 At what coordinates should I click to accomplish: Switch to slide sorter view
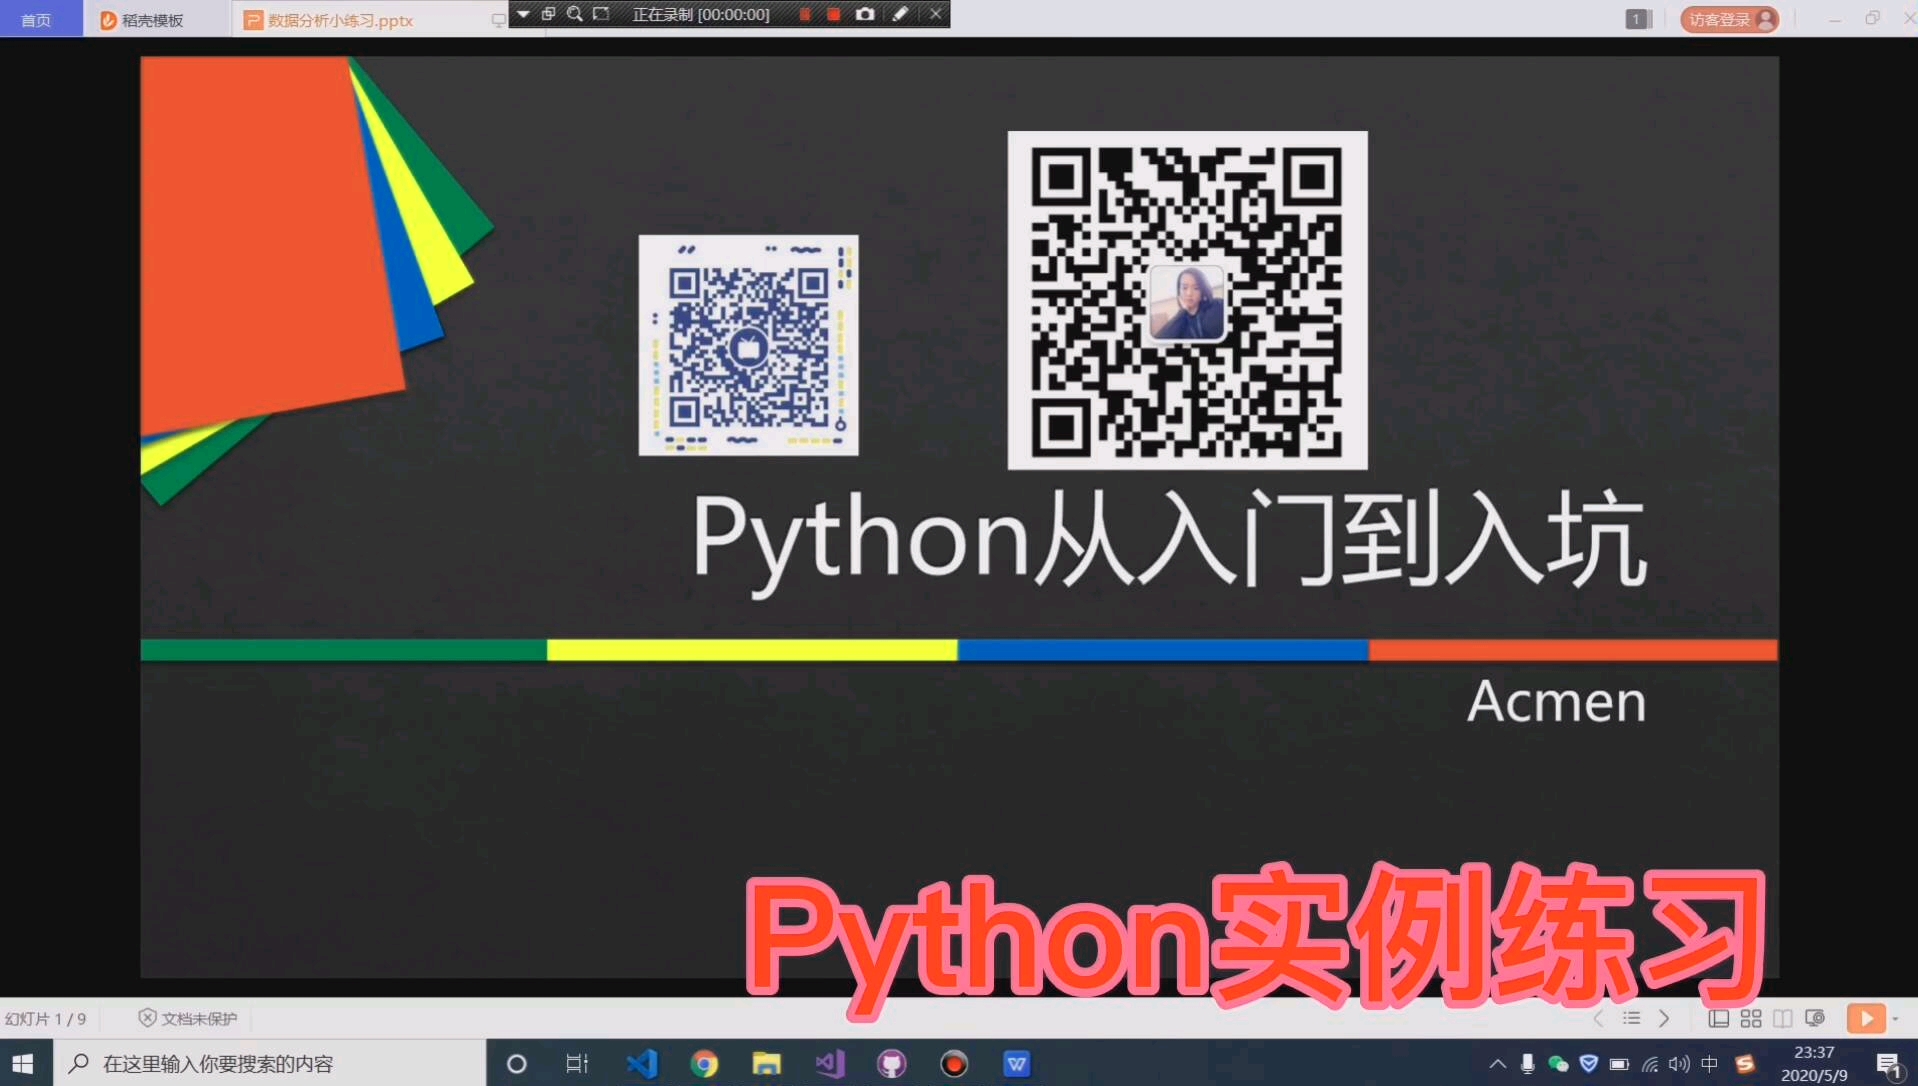point(1751,1017)
